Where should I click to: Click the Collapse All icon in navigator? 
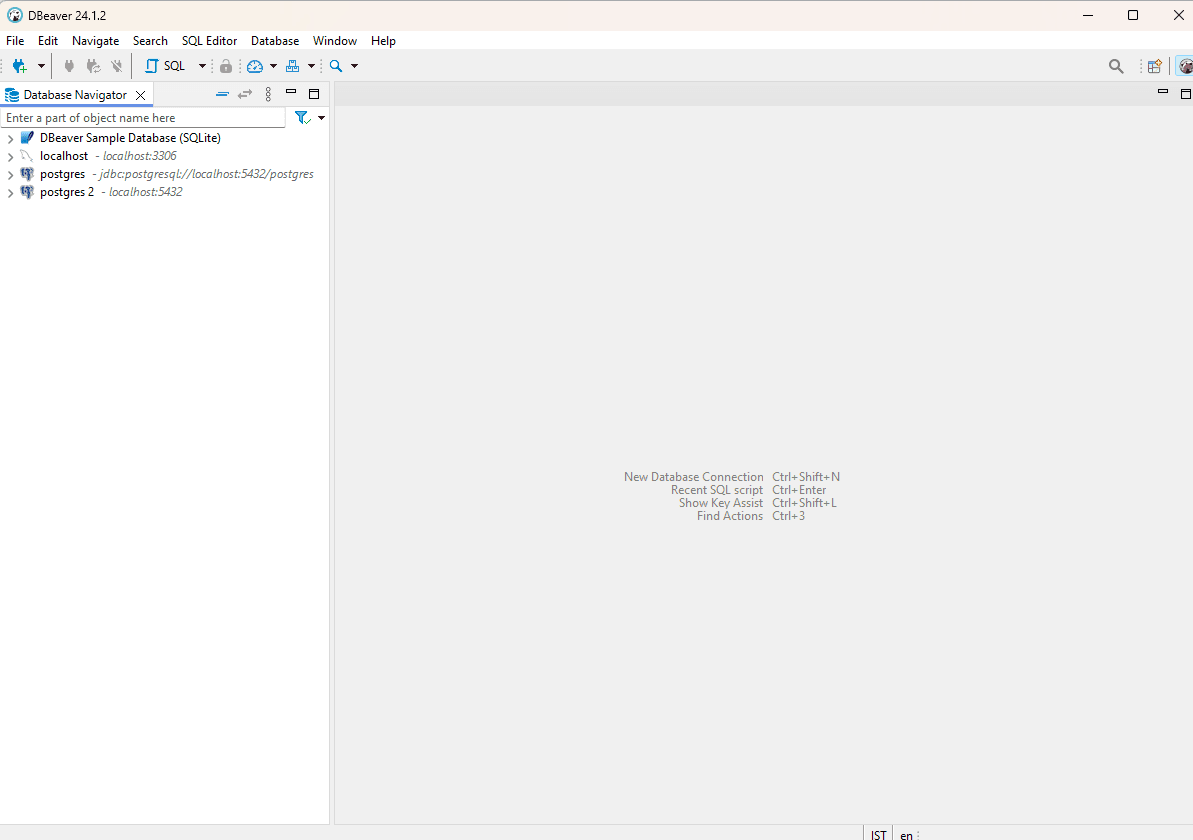222,94
